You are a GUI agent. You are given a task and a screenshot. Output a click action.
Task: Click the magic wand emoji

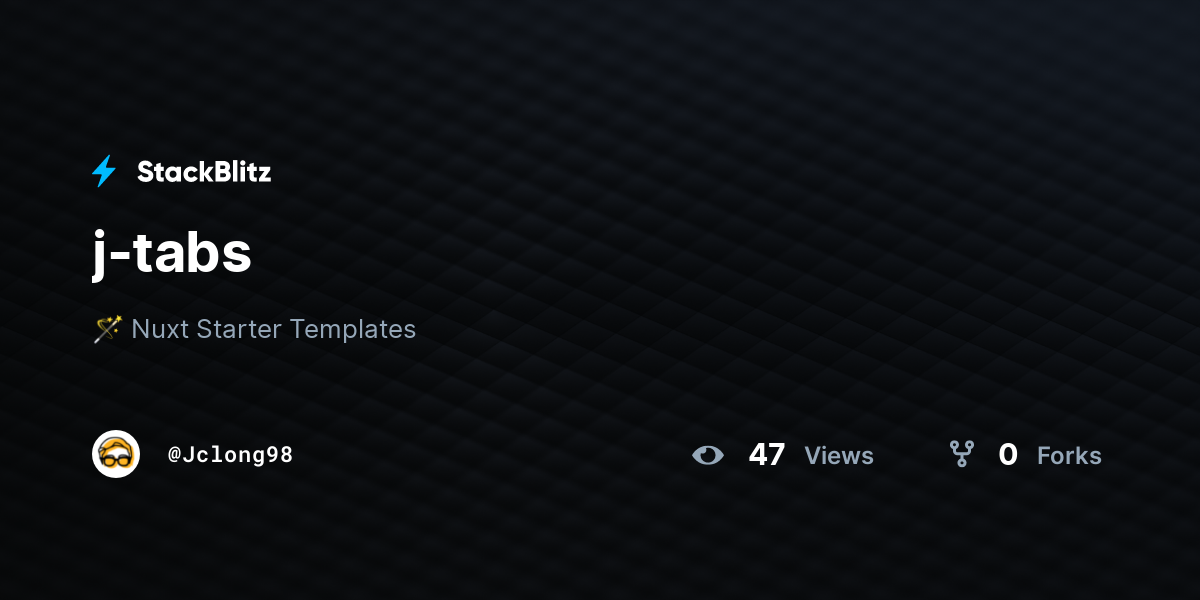click(x=107, y=328)
